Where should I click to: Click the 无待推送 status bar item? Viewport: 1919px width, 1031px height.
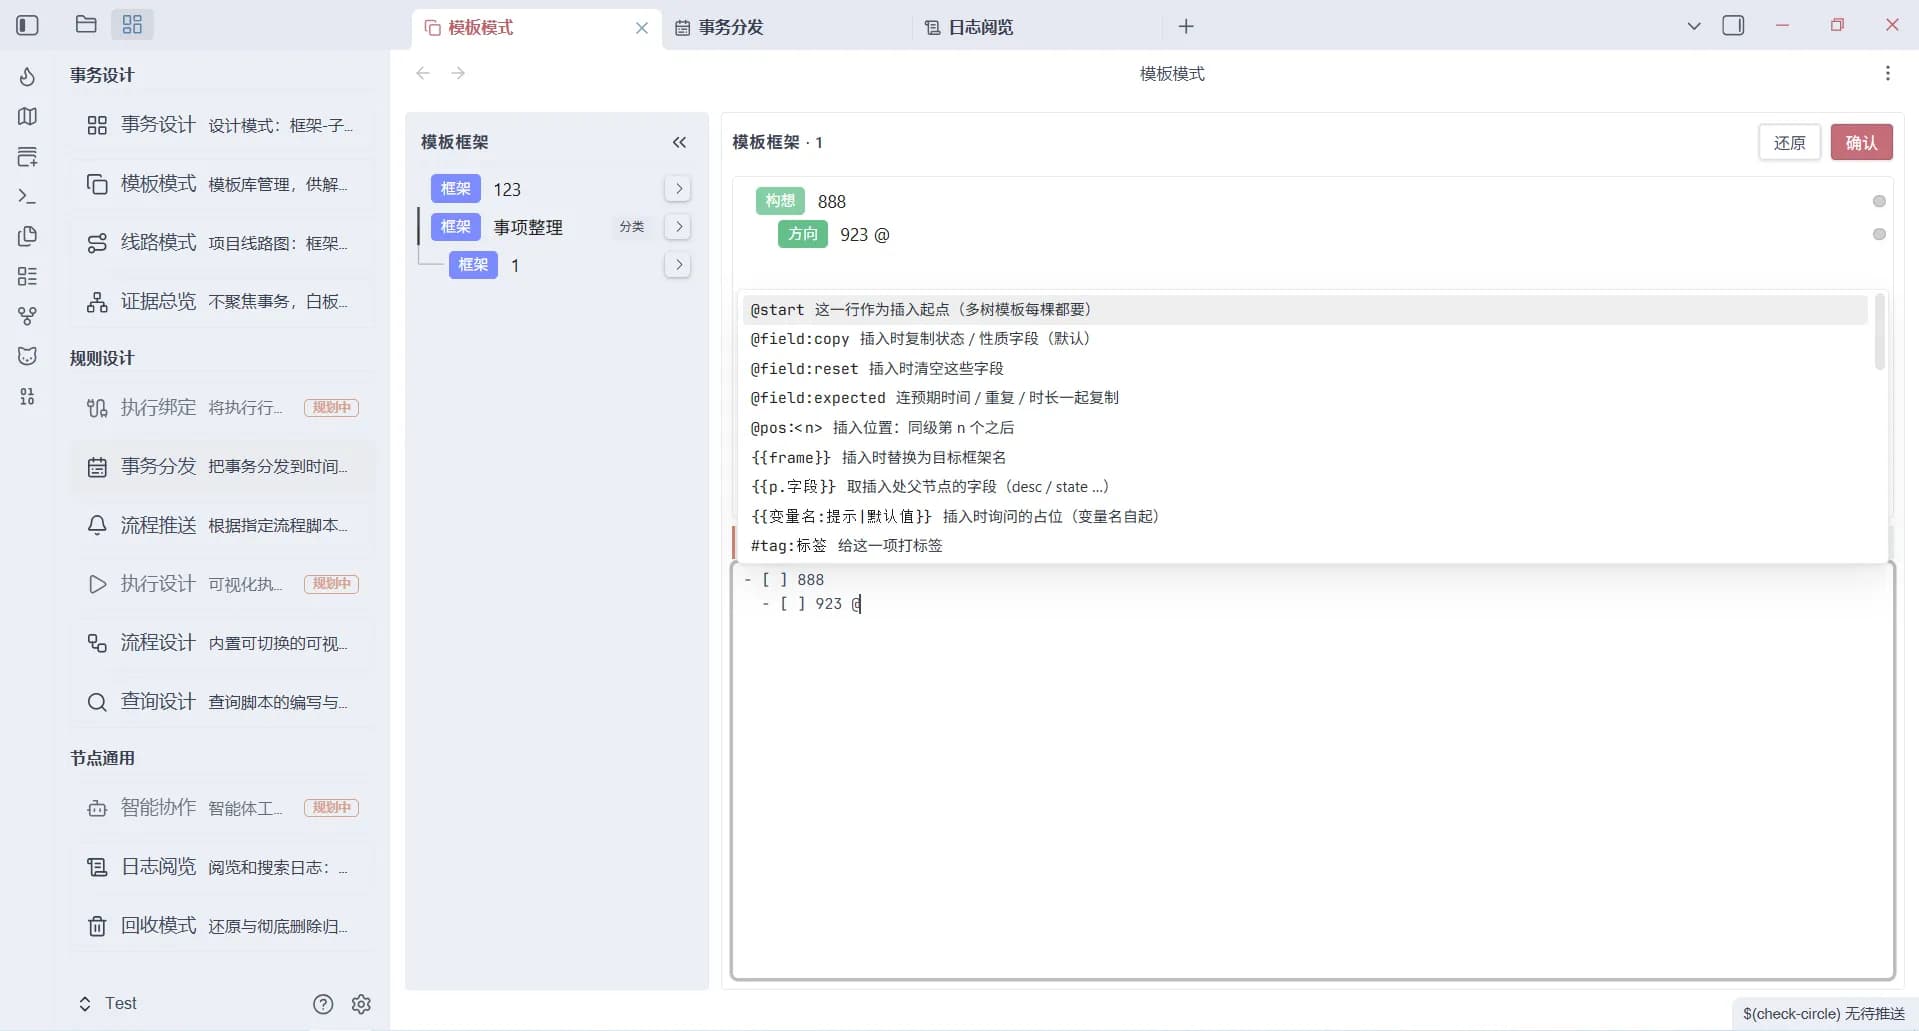pyautogui.click(x=1823, y=1014)
